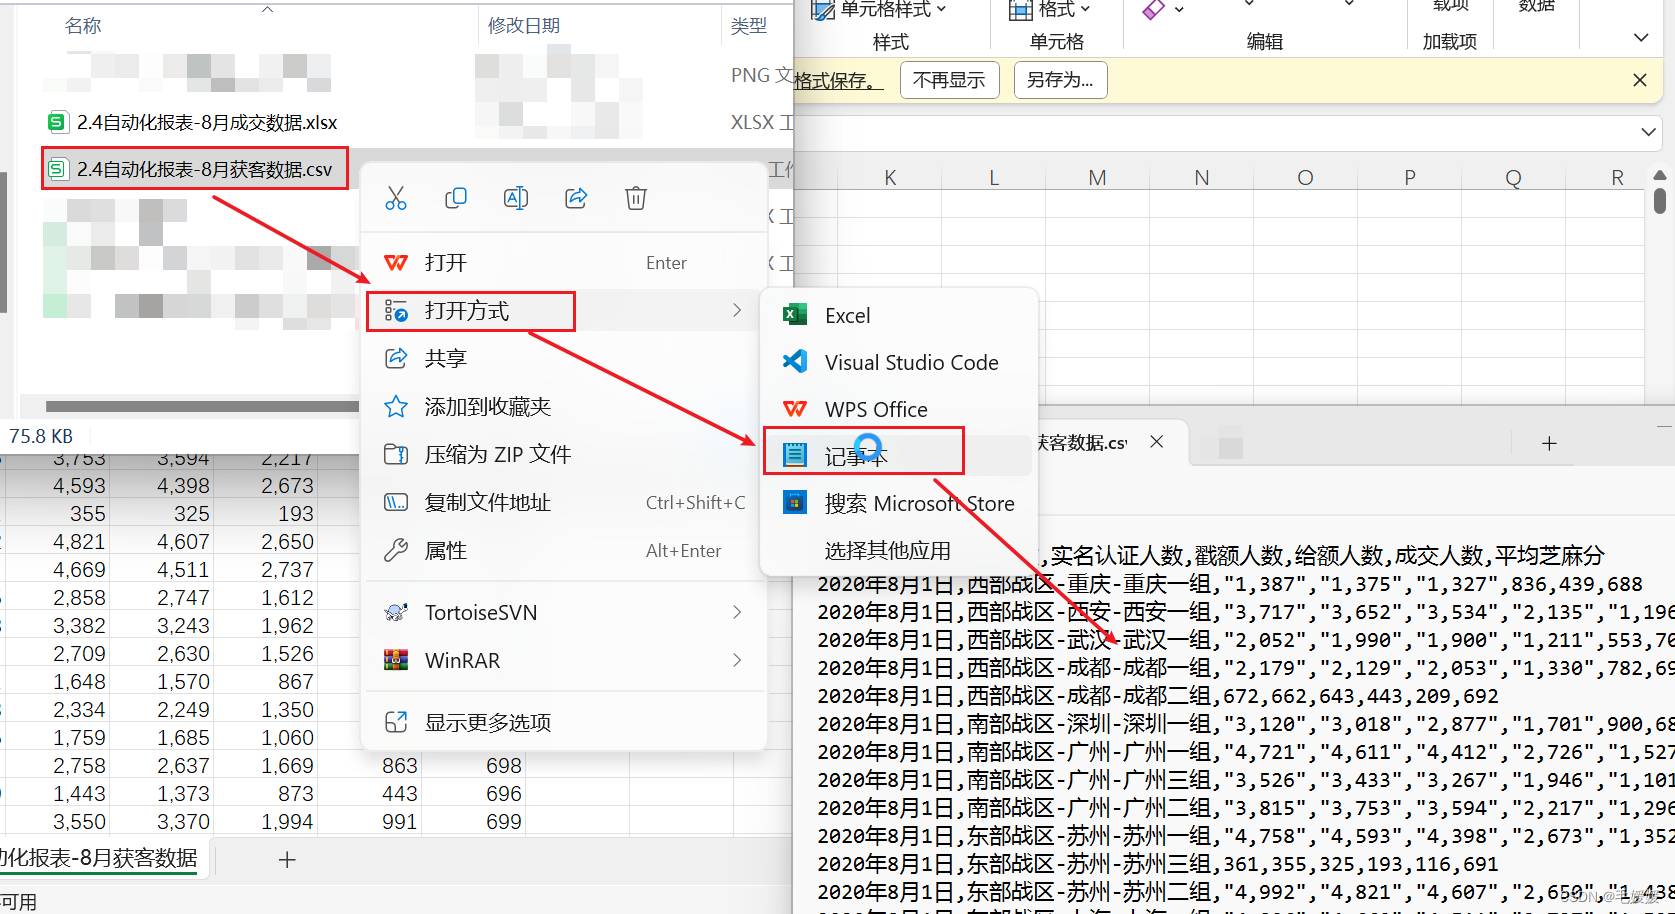This screenshot has height=914, width=1675.
Task: Click the 显示更多选项 icon
Action: point(396,722)
